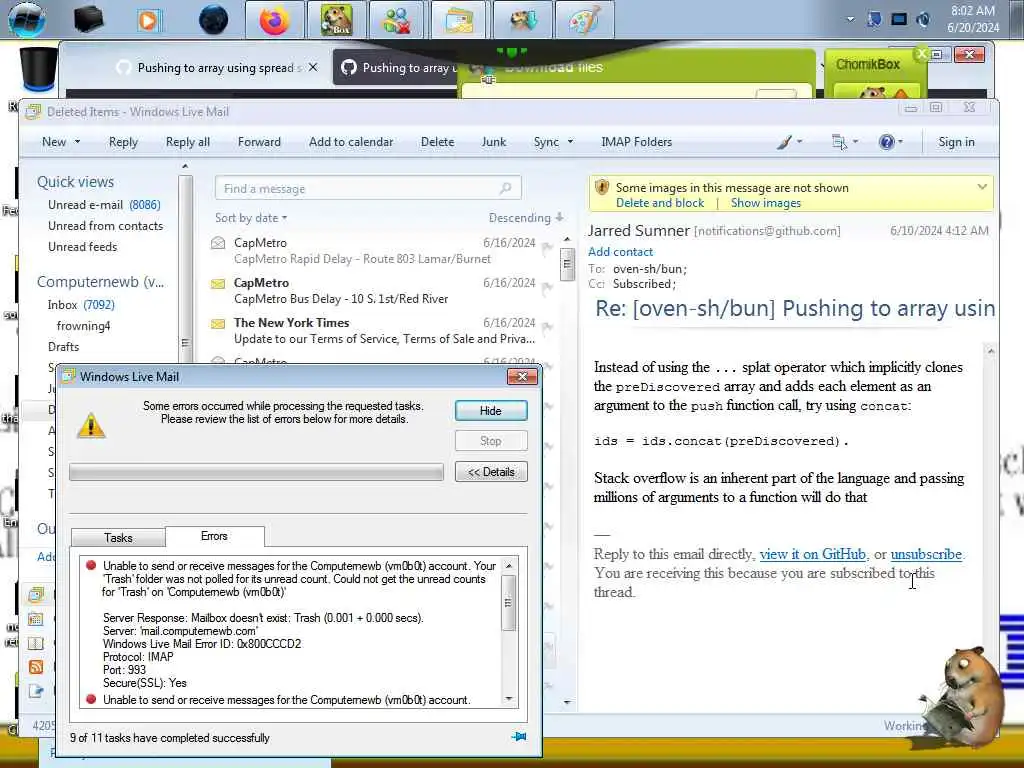Image resolution: width=1024 pixels, height=768 pixels.
Task: Open IMAP Folders
Action: click(x=637, y=142)
